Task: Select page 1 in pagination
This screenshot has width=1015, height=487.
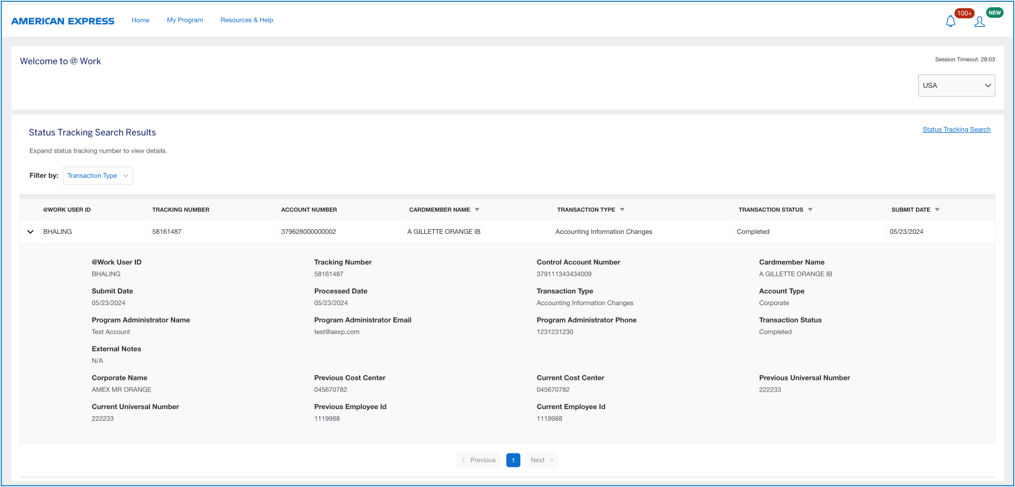Action: click(x=513, y=460)
